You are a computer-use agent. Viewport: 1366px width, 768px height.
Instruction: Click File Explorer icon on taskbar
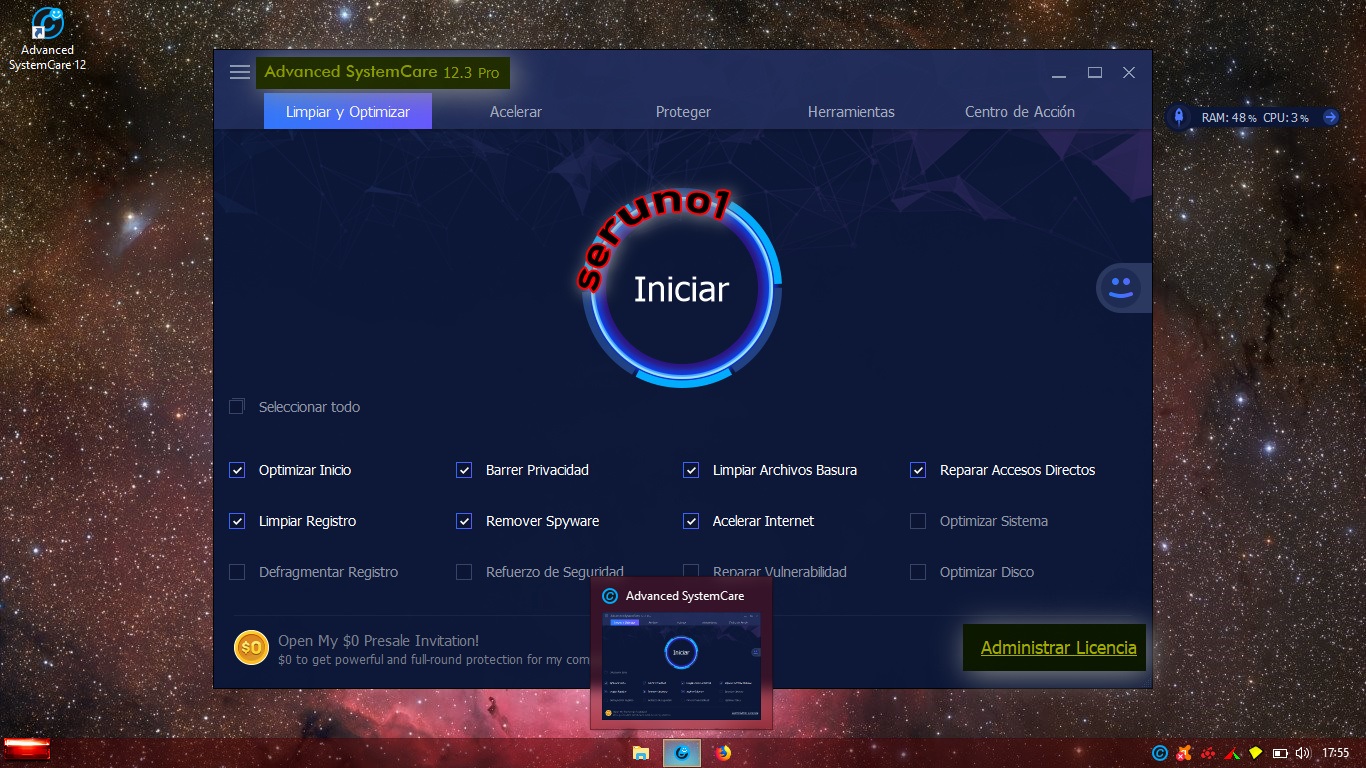point(641,753)
